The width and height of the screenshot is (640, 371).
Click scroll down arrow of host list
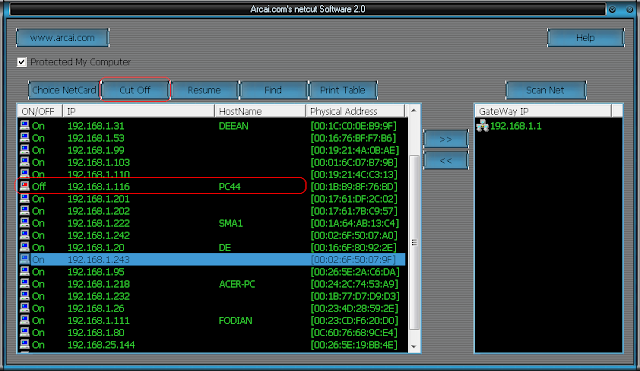click(x=414, y=347)
